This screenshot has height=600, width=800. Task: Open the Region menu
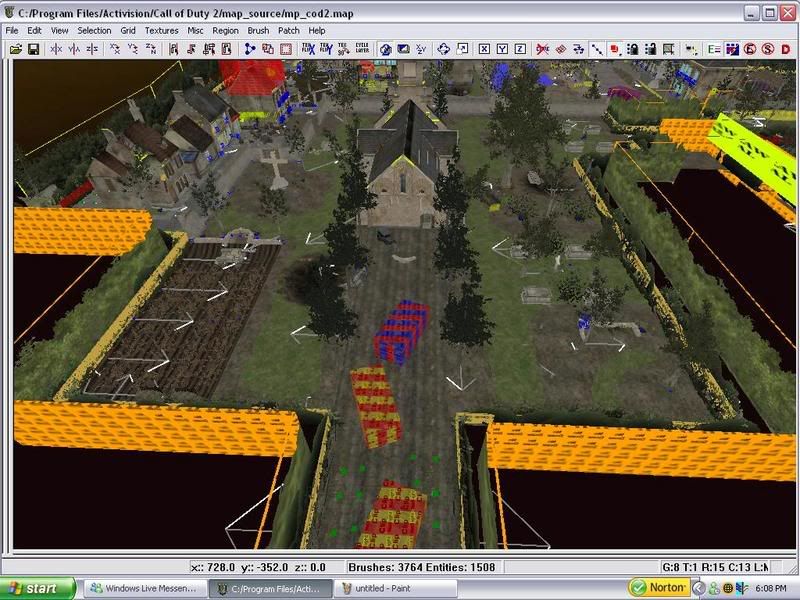pos(225,31)
